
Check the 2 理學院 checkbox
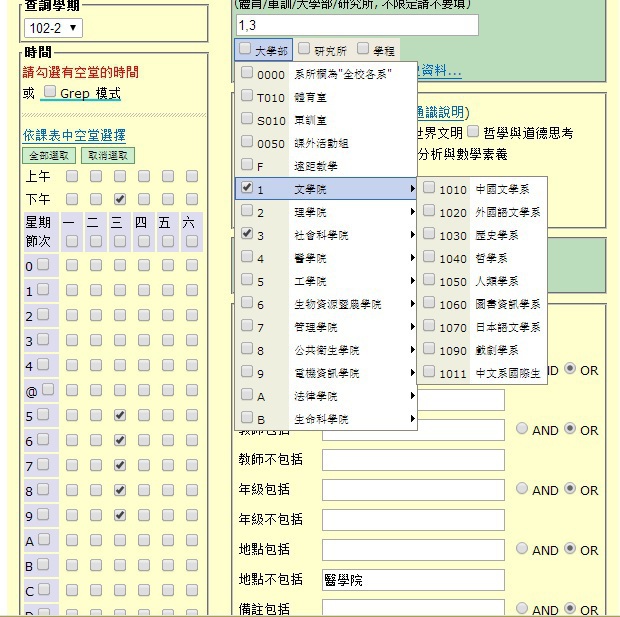247,210
